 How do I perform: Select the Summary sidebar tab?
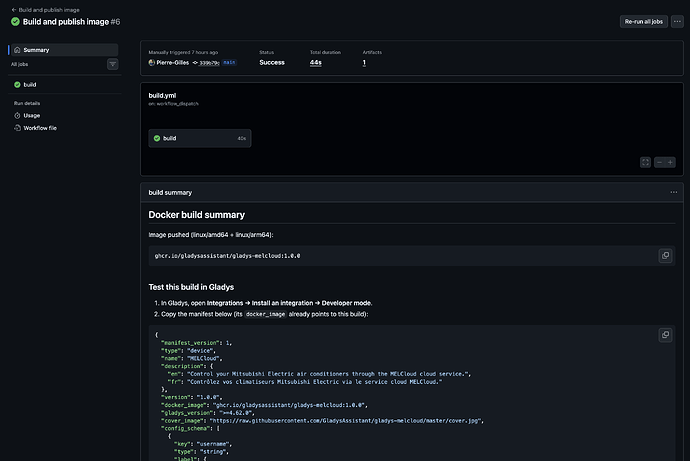coord(64,50)
